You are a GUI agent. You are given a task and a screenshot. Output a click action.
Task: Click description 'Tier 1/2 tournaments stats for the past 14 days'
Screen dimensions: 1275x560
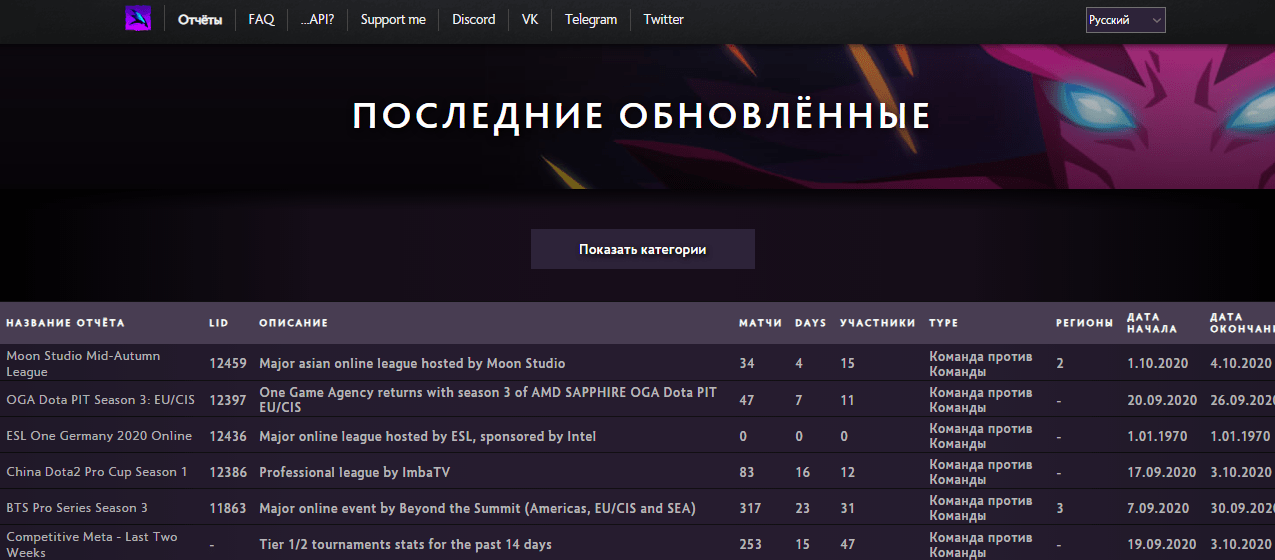pyautogui.click(x=405, y=544)
